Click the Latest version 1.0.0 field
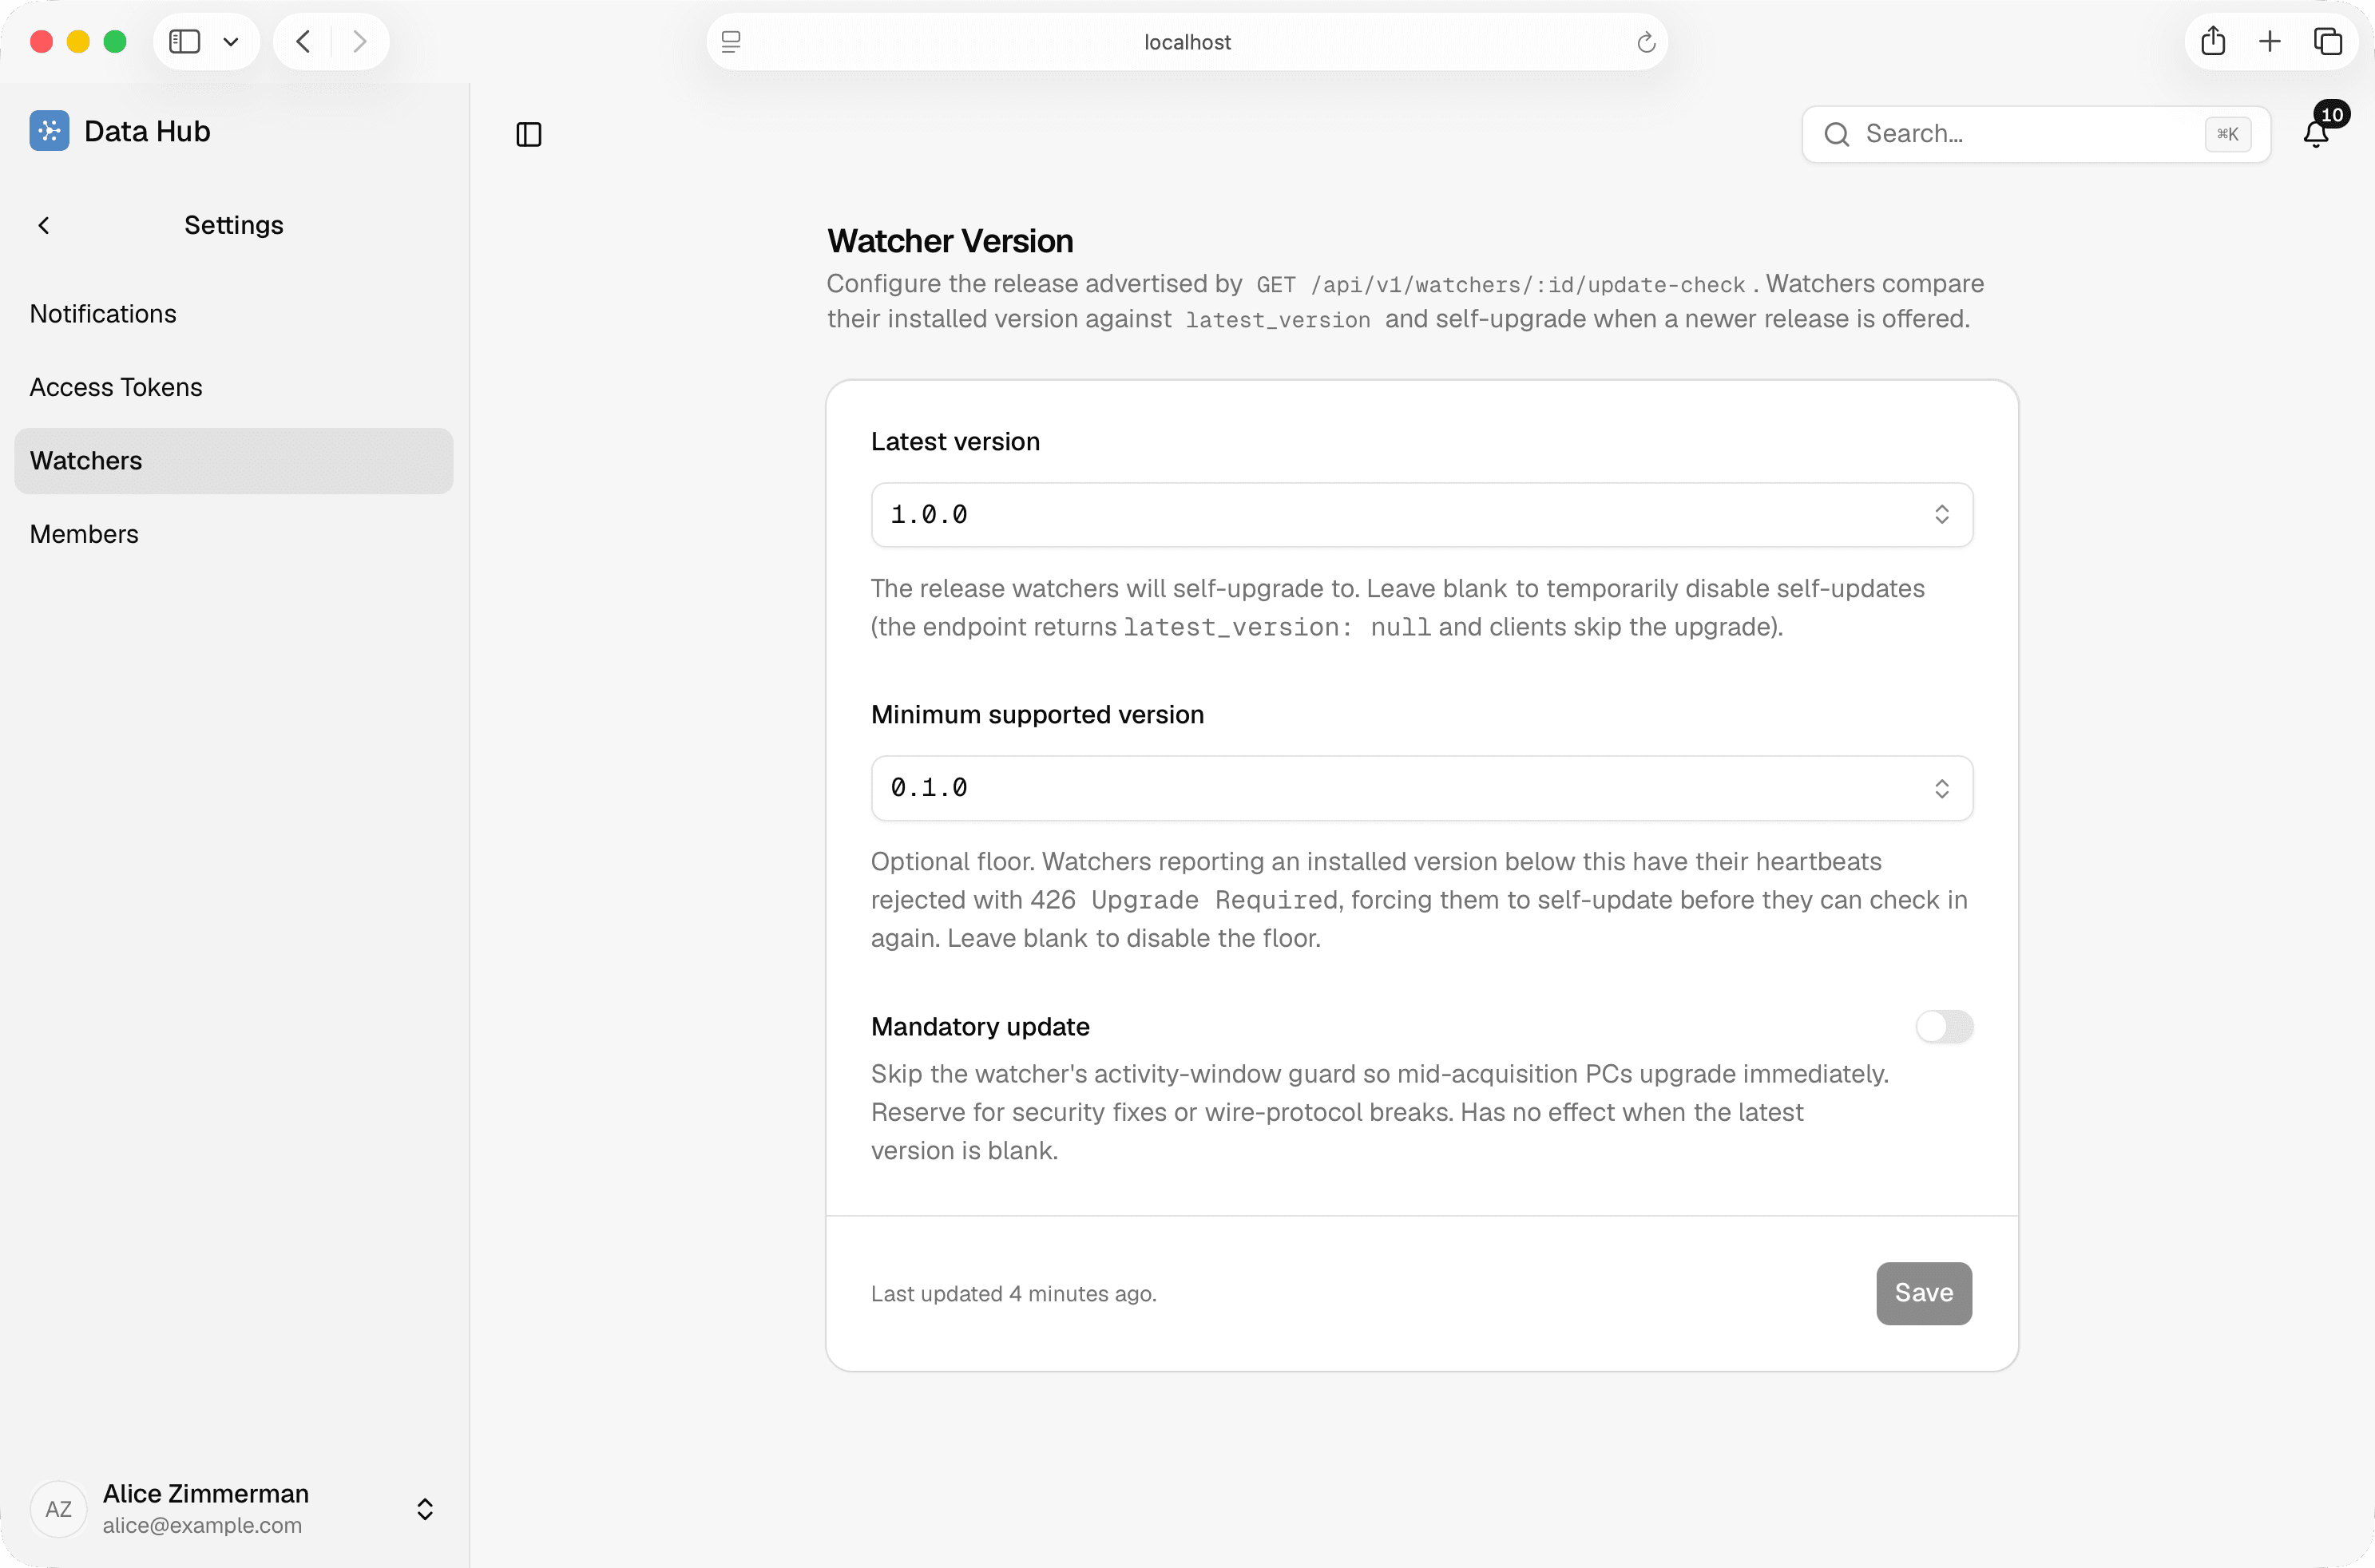The height and width of the screenshot is (1568, 2375). (1422, 515)
